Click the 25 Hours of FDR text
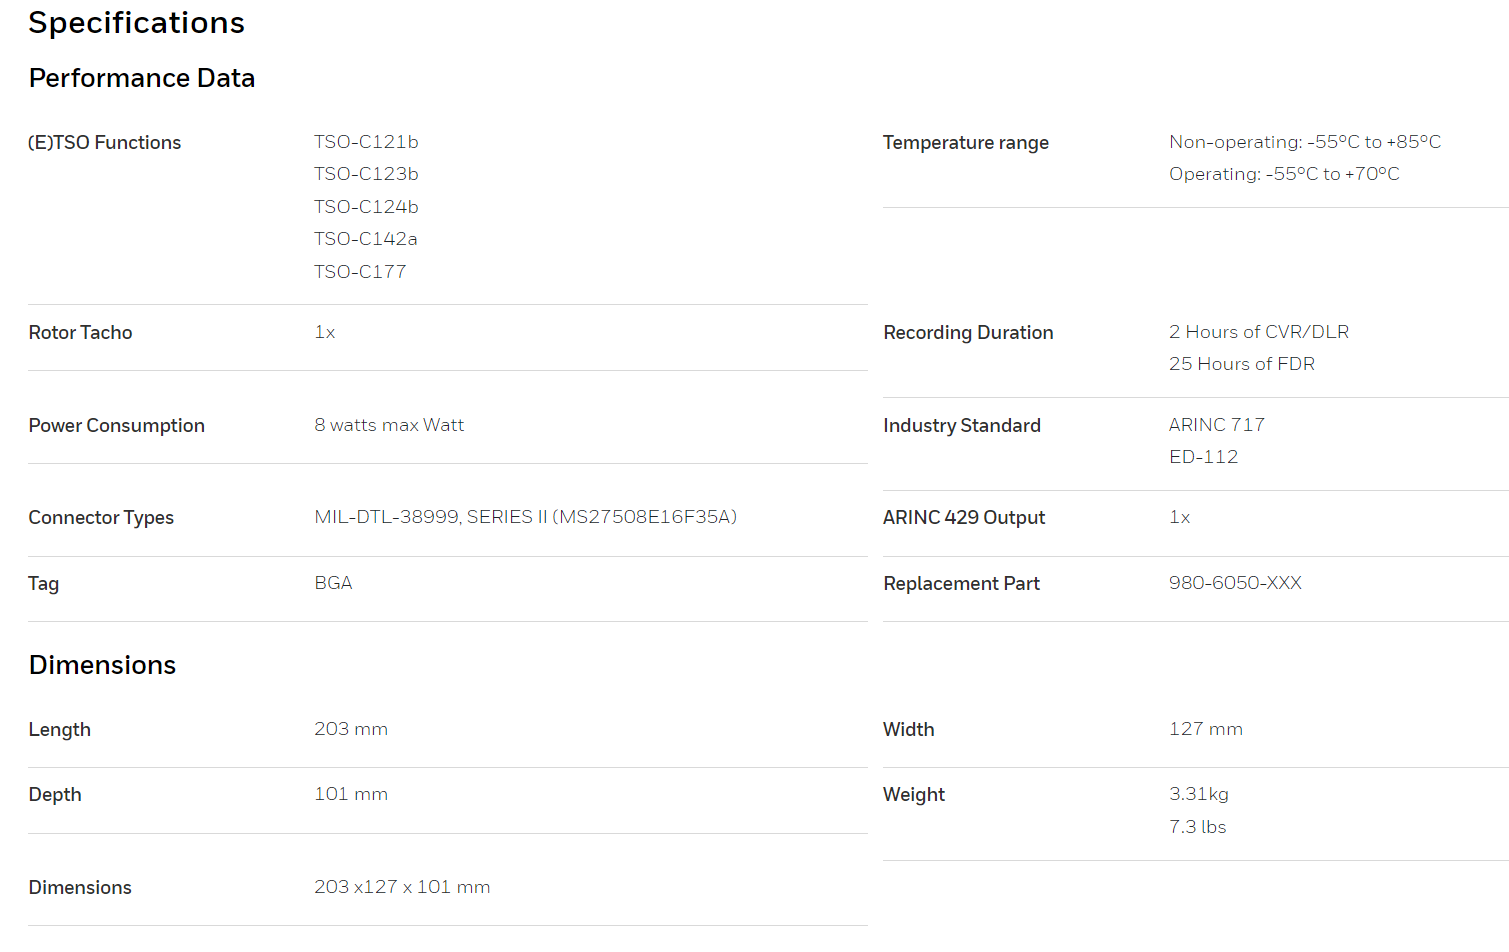The width and height of the screenshot is (1509, 952). [x=1241, y=364]
